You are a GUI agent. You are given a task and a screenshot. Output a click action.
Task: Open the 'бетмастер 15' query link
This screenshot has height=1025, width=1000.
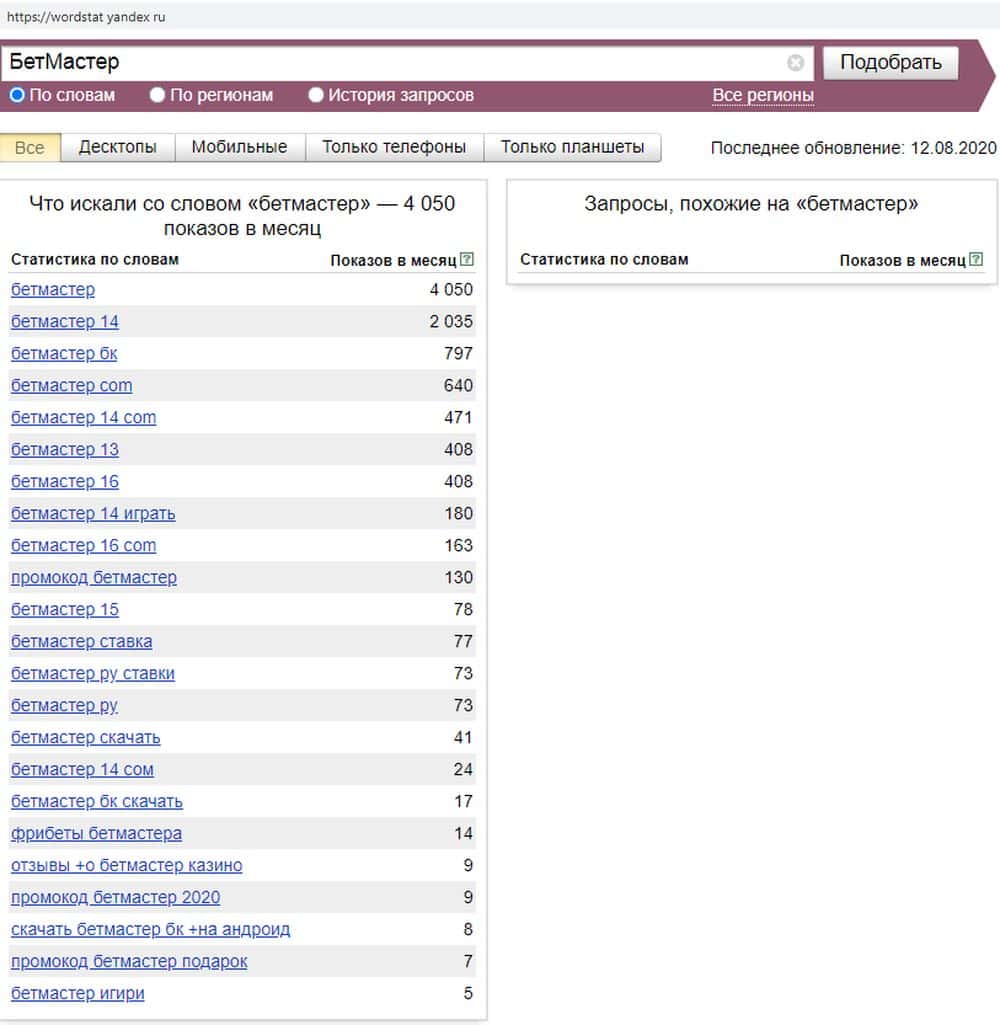65,610
